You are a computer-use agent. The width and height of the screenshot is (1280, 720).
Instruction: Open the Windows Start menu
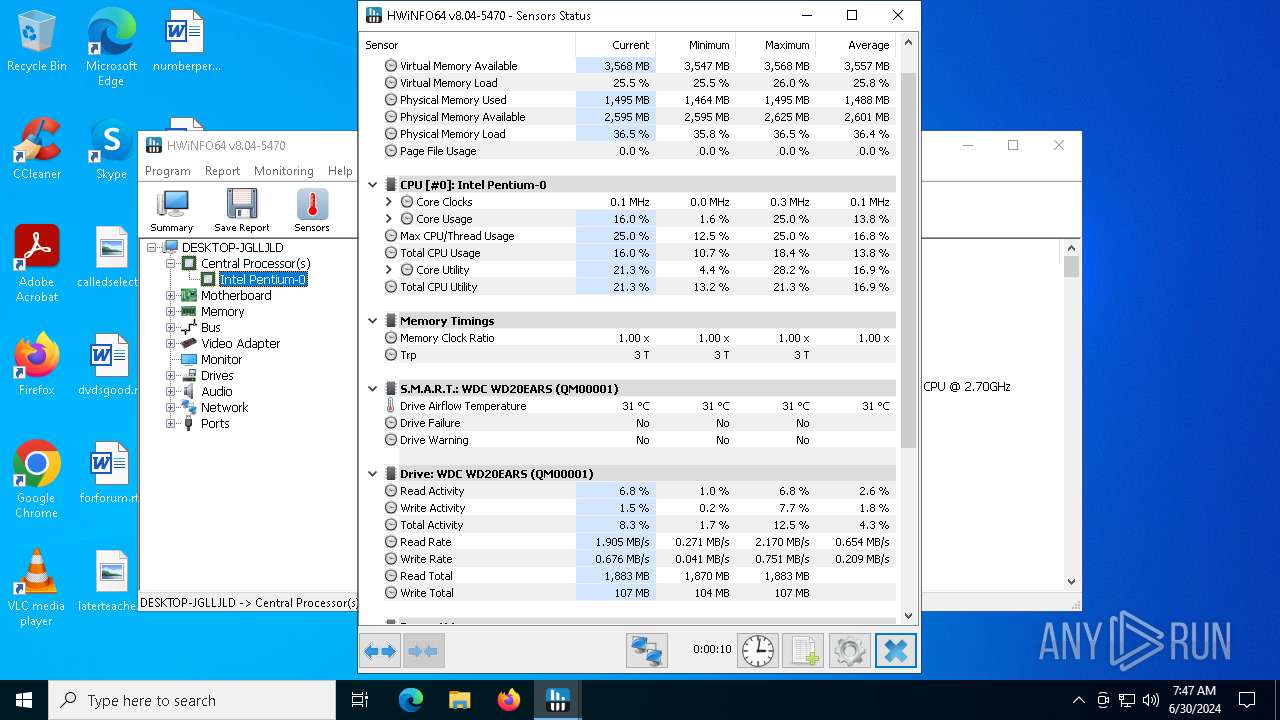[24, 700]
